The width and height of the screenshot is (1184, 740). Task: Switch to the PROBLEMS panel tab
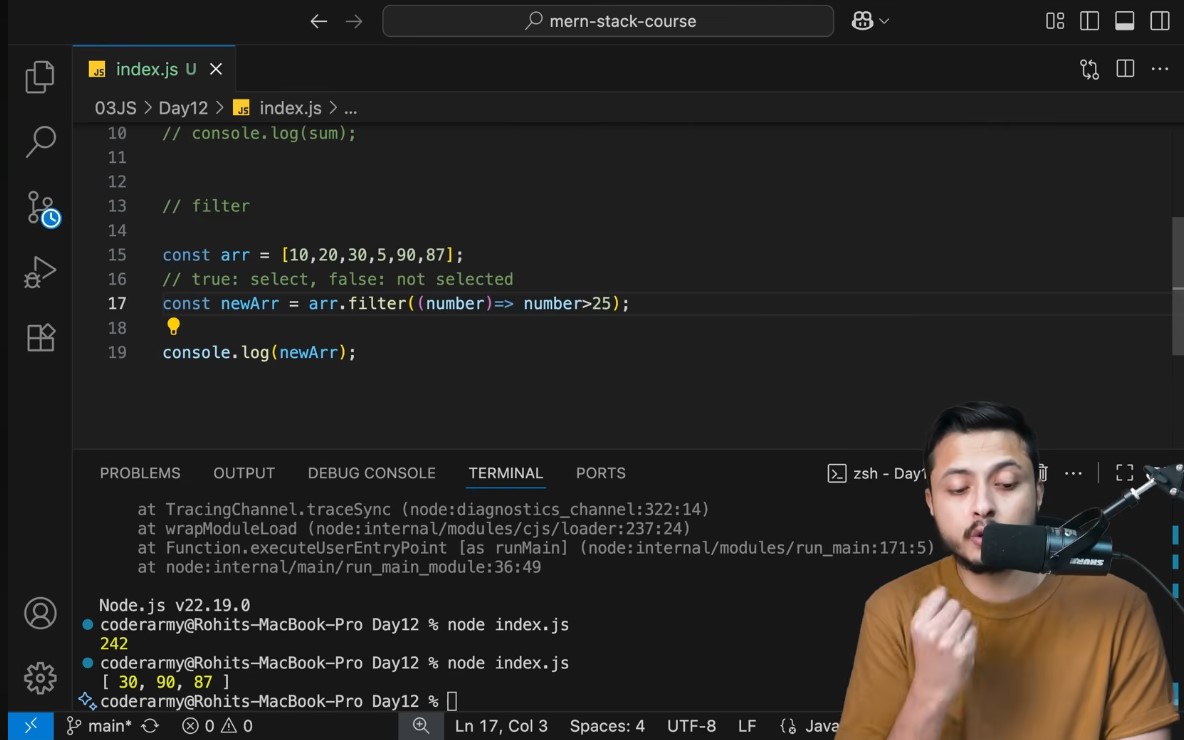coord(140,473)
